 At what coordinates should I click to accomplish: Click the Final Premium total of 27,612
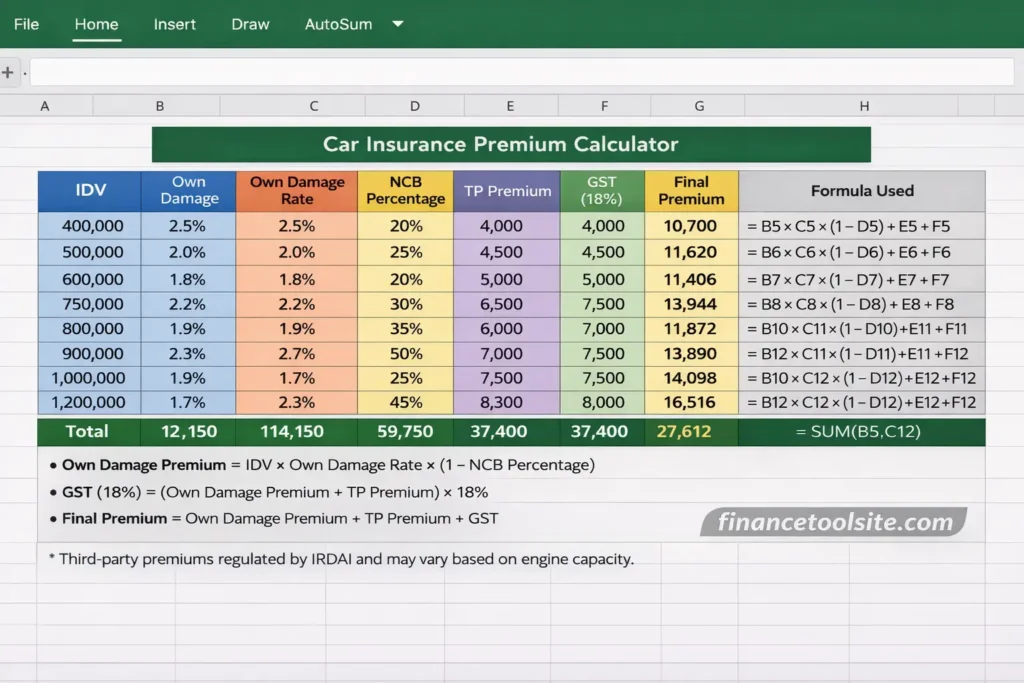coord(691,432)
